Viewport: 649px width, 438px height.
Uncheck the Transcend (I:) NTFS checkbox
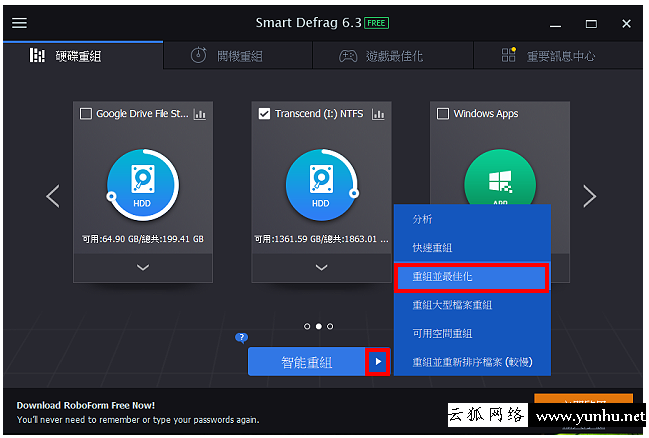pyautogui.click(x=264, y=113)
